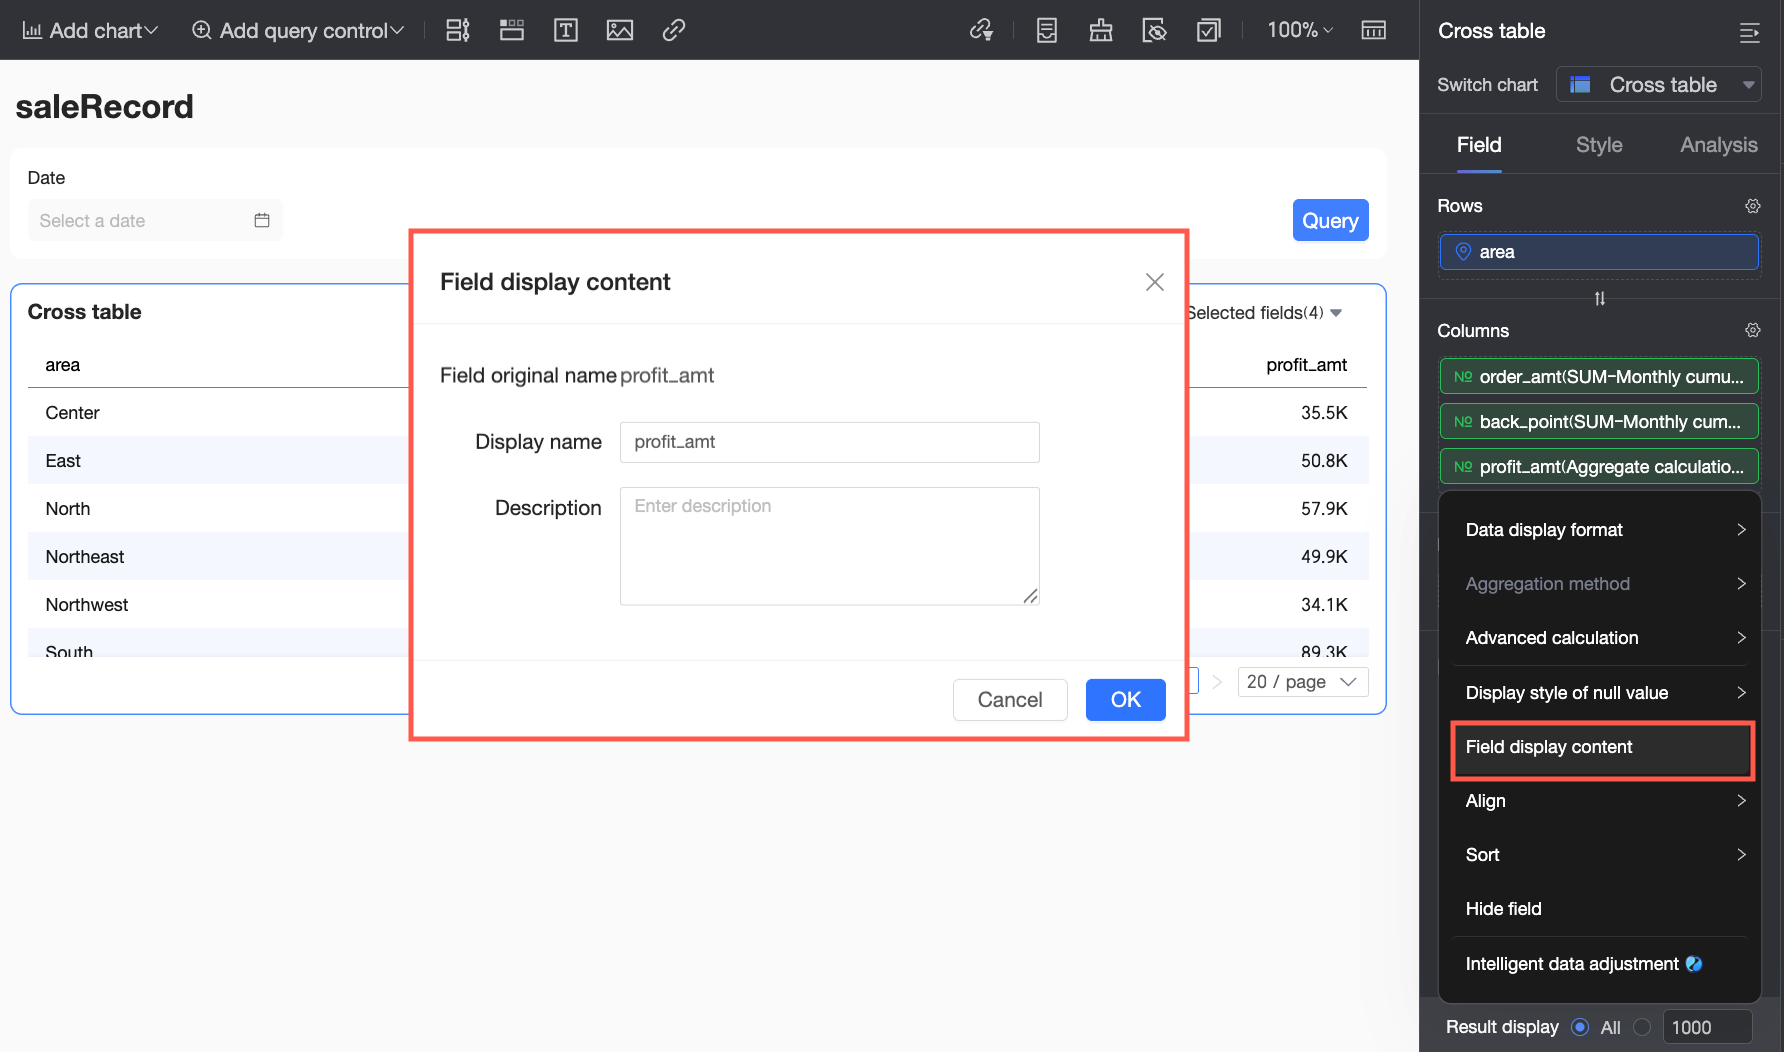Click the text box toolbar icon
The image size is (1784, 1052).
click(566, 30)
